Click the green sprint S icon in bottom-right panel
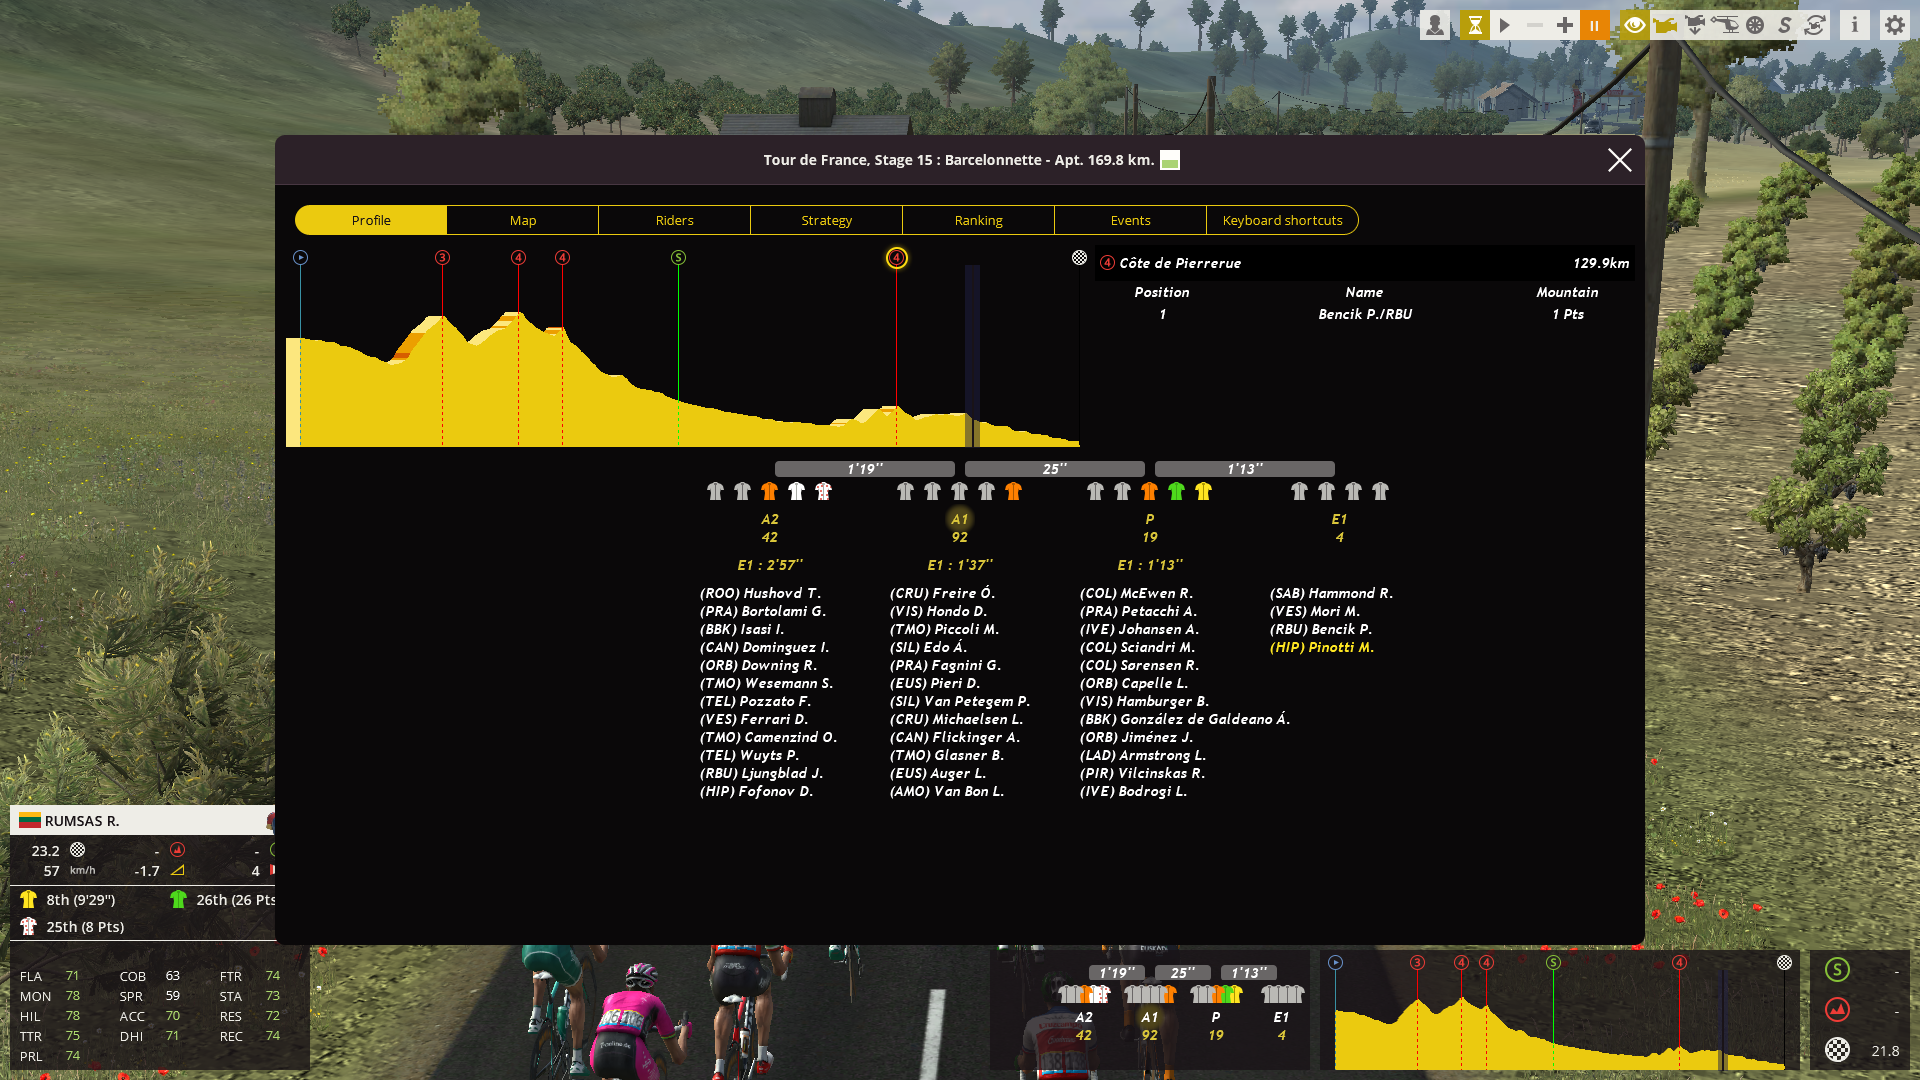Image resolution: width=1920 pixels, height=1080 pixels. tap(1837, 969)
